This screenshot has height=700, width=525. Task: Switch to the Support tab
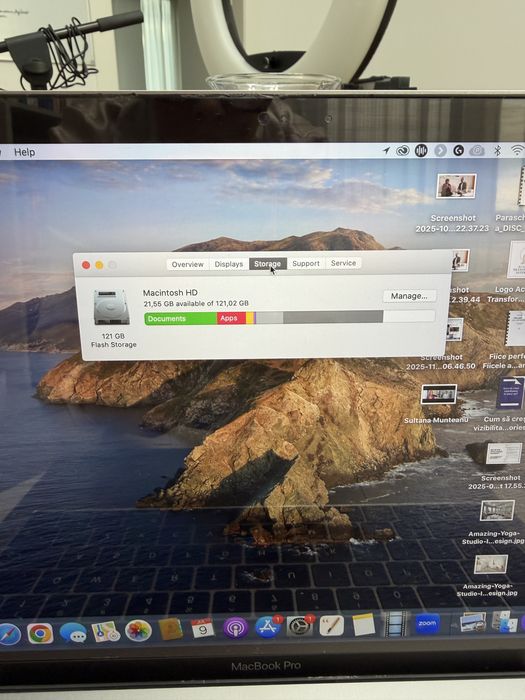point(306,263)
